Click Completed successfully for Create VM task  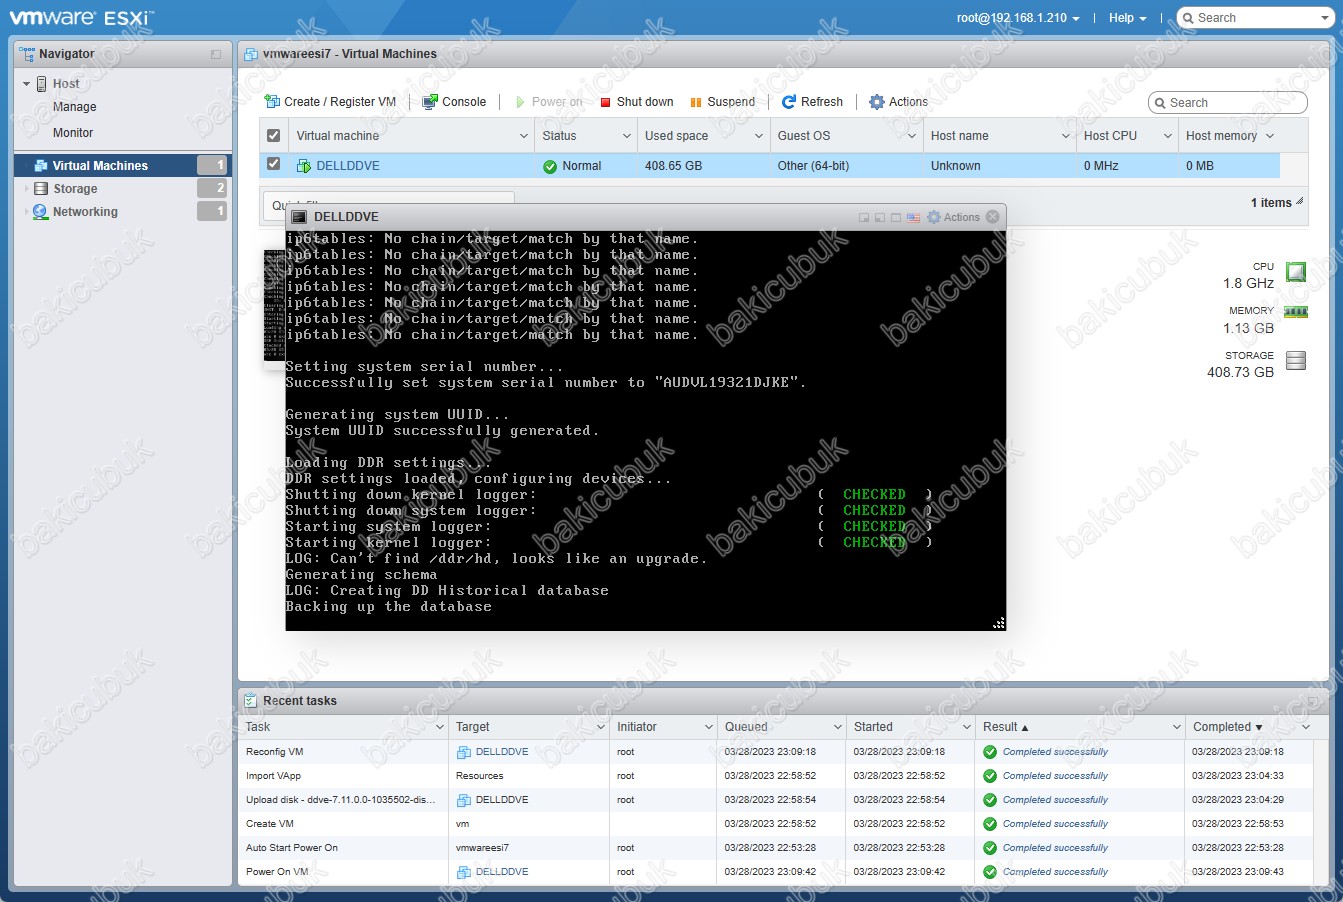(1055, 824)
